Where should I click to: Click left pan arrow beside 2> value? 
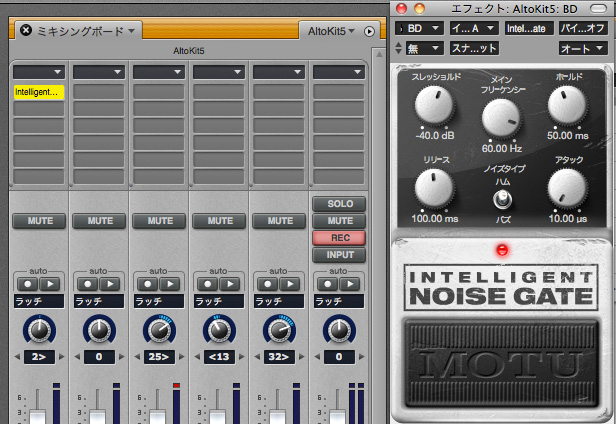tap(17, 357)
